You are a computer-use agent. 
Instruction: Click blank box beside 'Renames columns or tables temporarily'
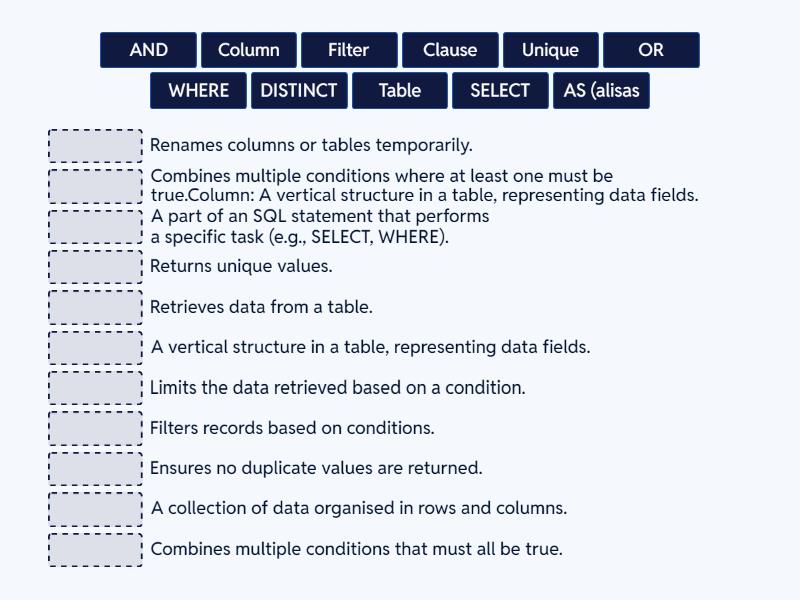point(96,146)
